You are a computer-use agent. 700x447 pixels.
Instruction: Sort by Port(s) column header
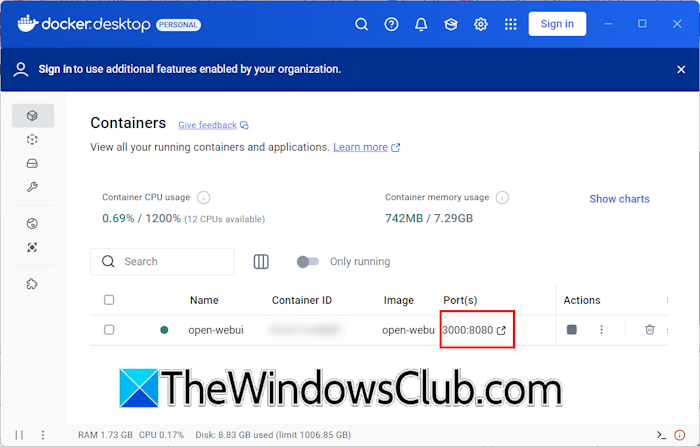click(x=460, y=301)
